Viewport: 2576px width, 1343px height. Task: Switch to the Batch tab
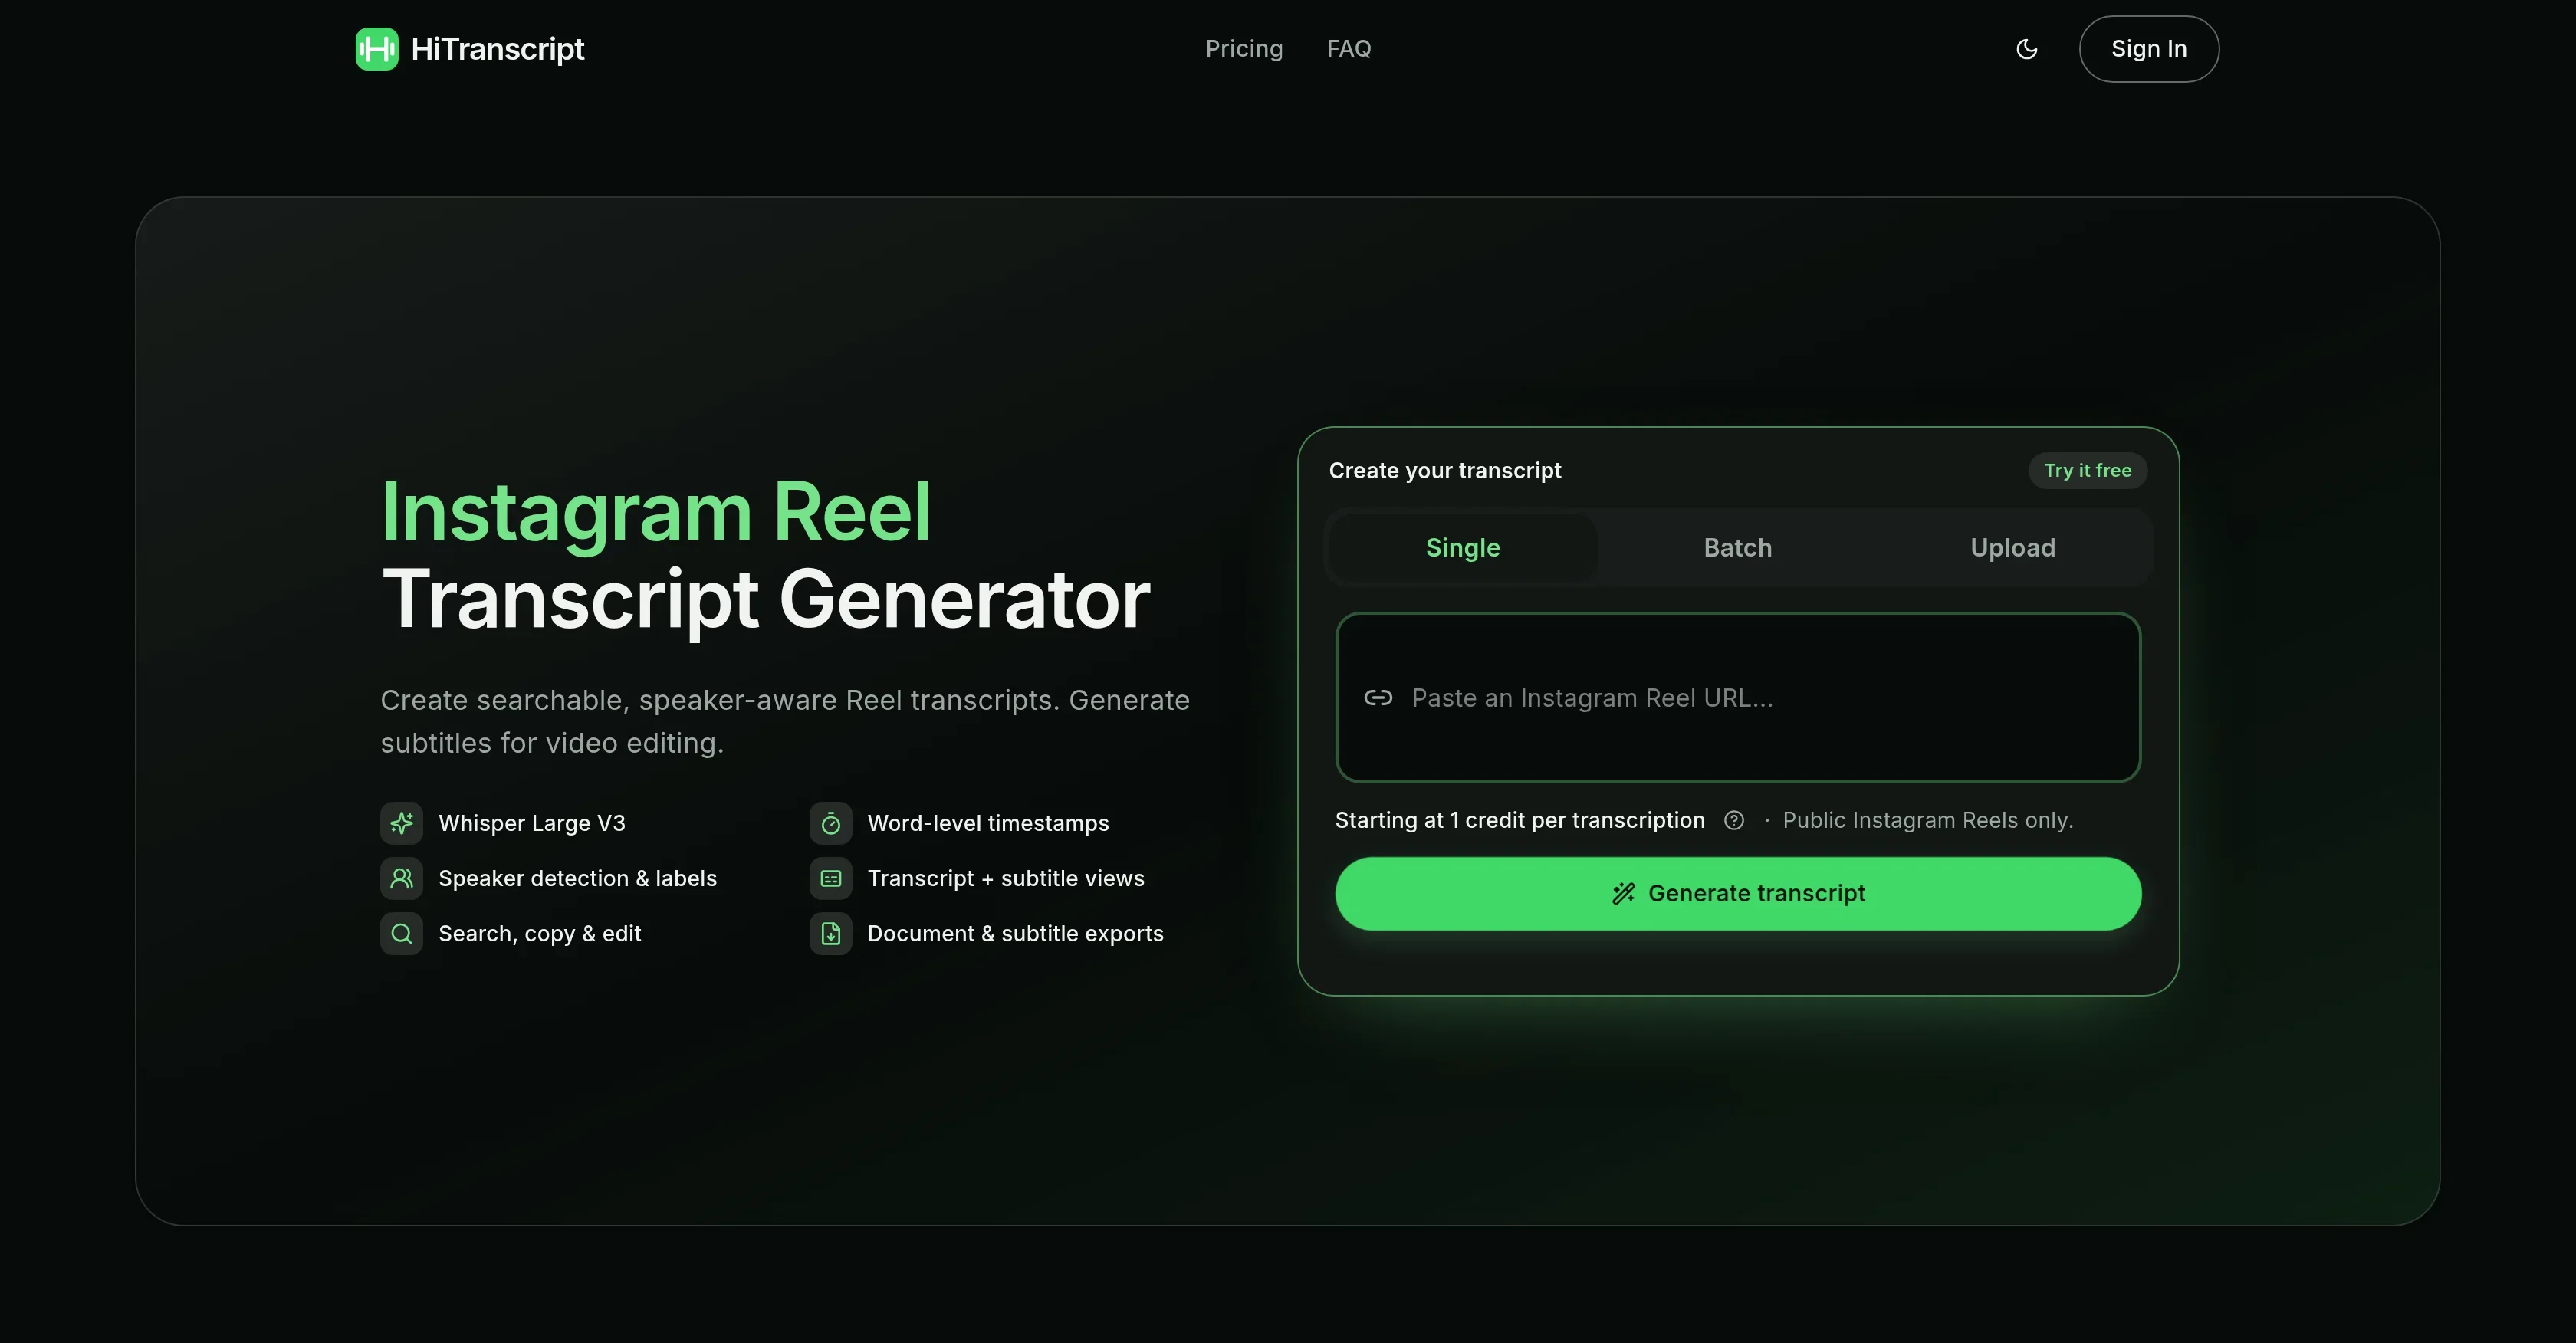click(x=1738, y=548)
